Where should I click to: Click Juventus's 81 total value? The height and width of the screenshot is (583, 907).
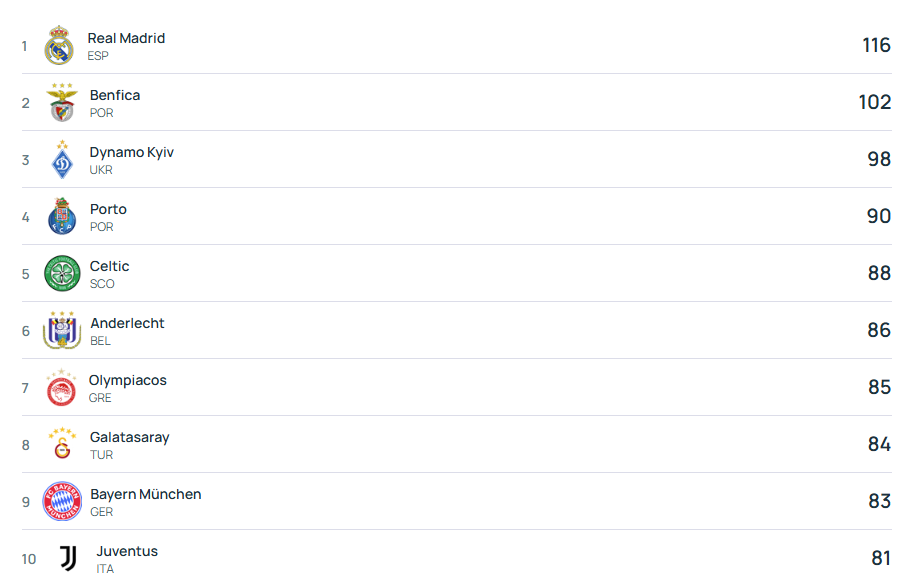(880, 559)
